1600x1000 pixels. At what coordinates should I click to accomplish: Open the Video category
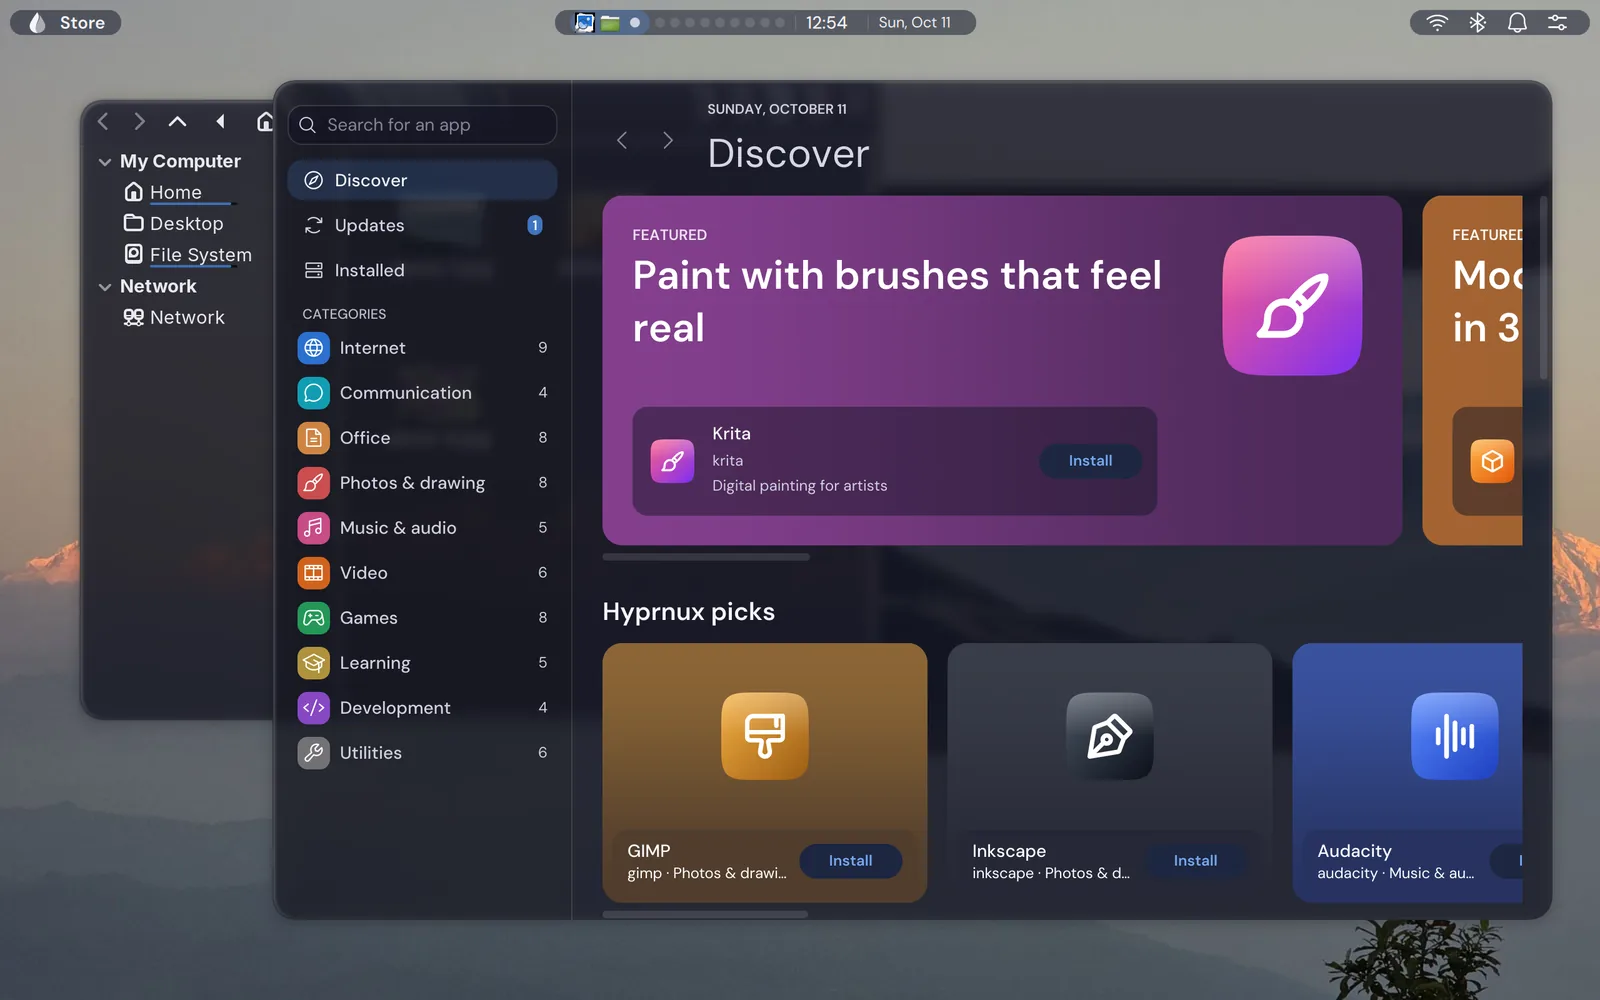pyautogui.click(x=422, y=573)
